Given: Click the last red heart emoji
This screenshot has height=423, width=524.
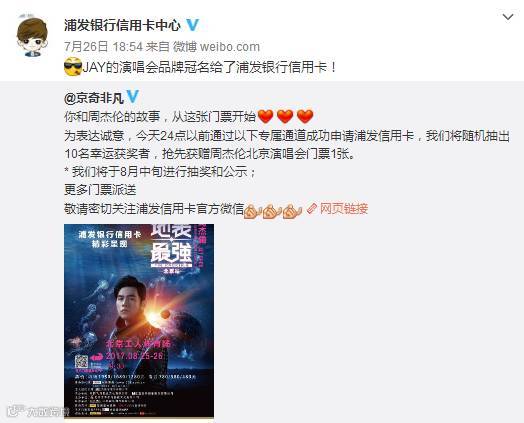Looking at the screenshot, I should 305,116.
